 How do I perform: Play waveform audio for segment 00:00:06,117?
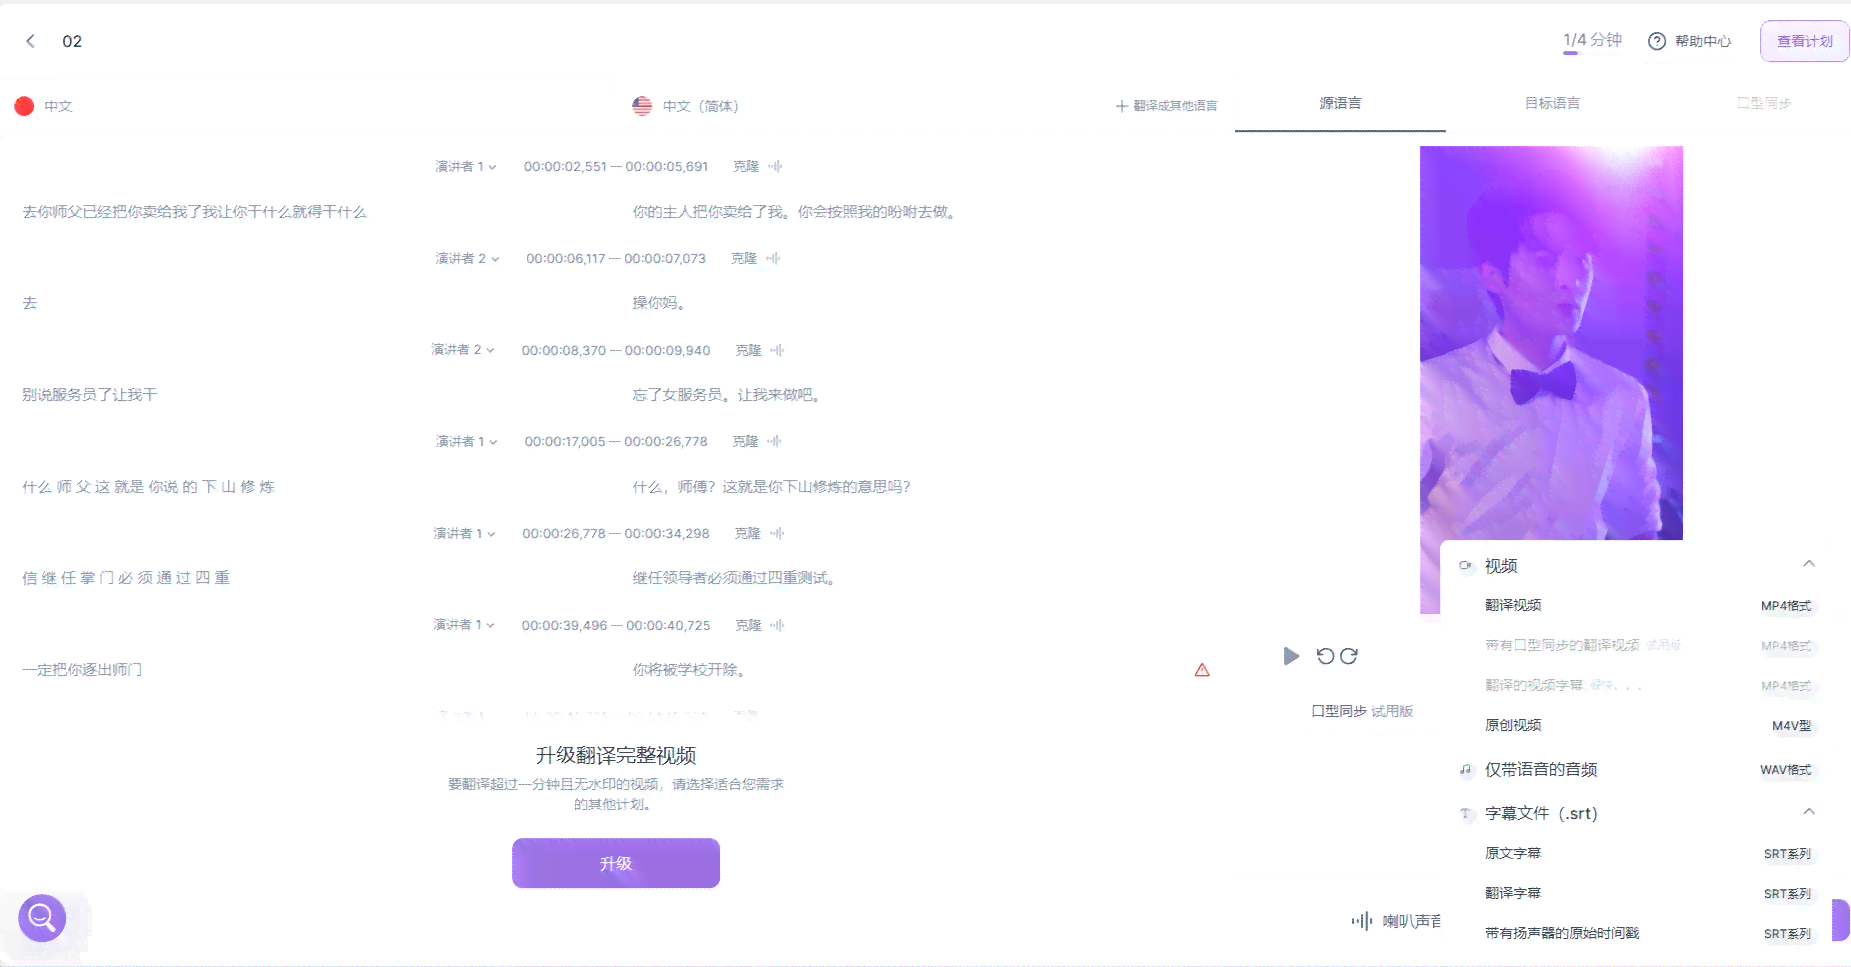773,259
